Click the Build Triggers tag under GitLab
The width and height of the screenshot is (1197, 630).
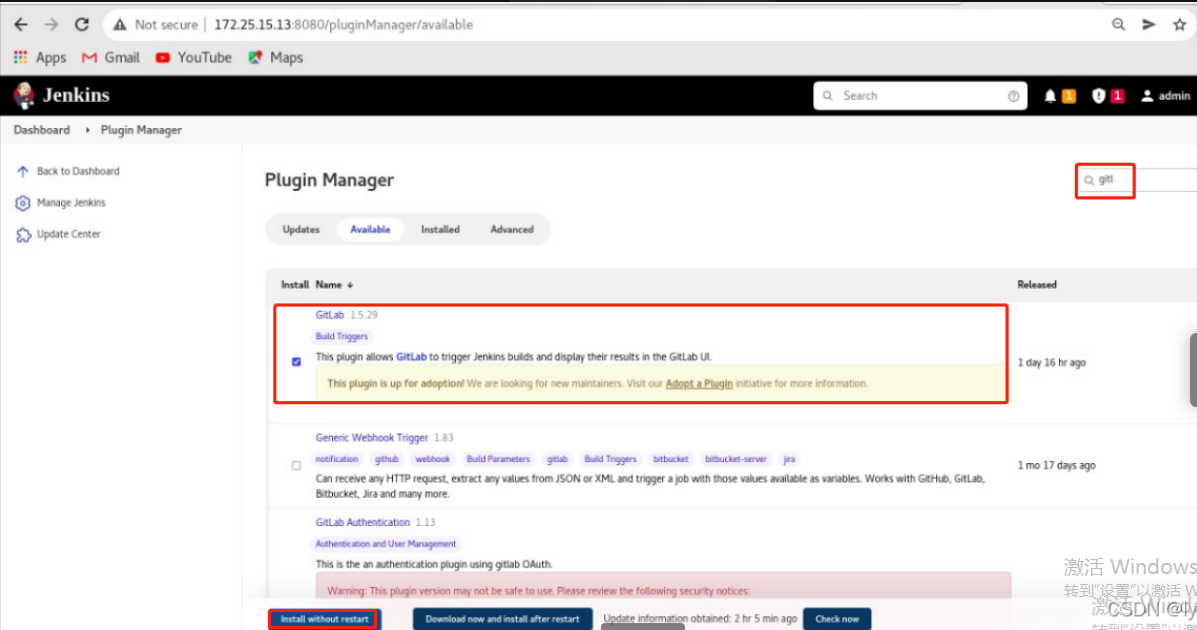click(x=341, y=336)
